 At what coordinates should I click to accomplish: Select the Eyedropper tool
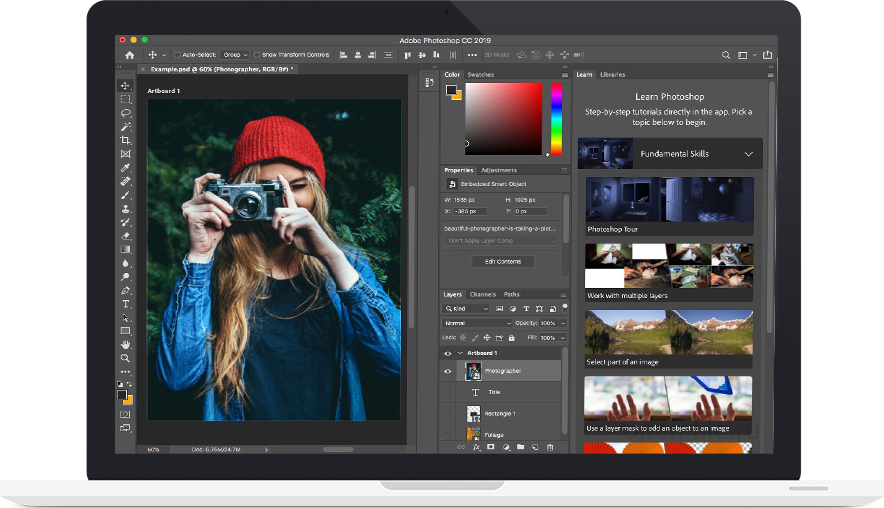pos(125,167)
